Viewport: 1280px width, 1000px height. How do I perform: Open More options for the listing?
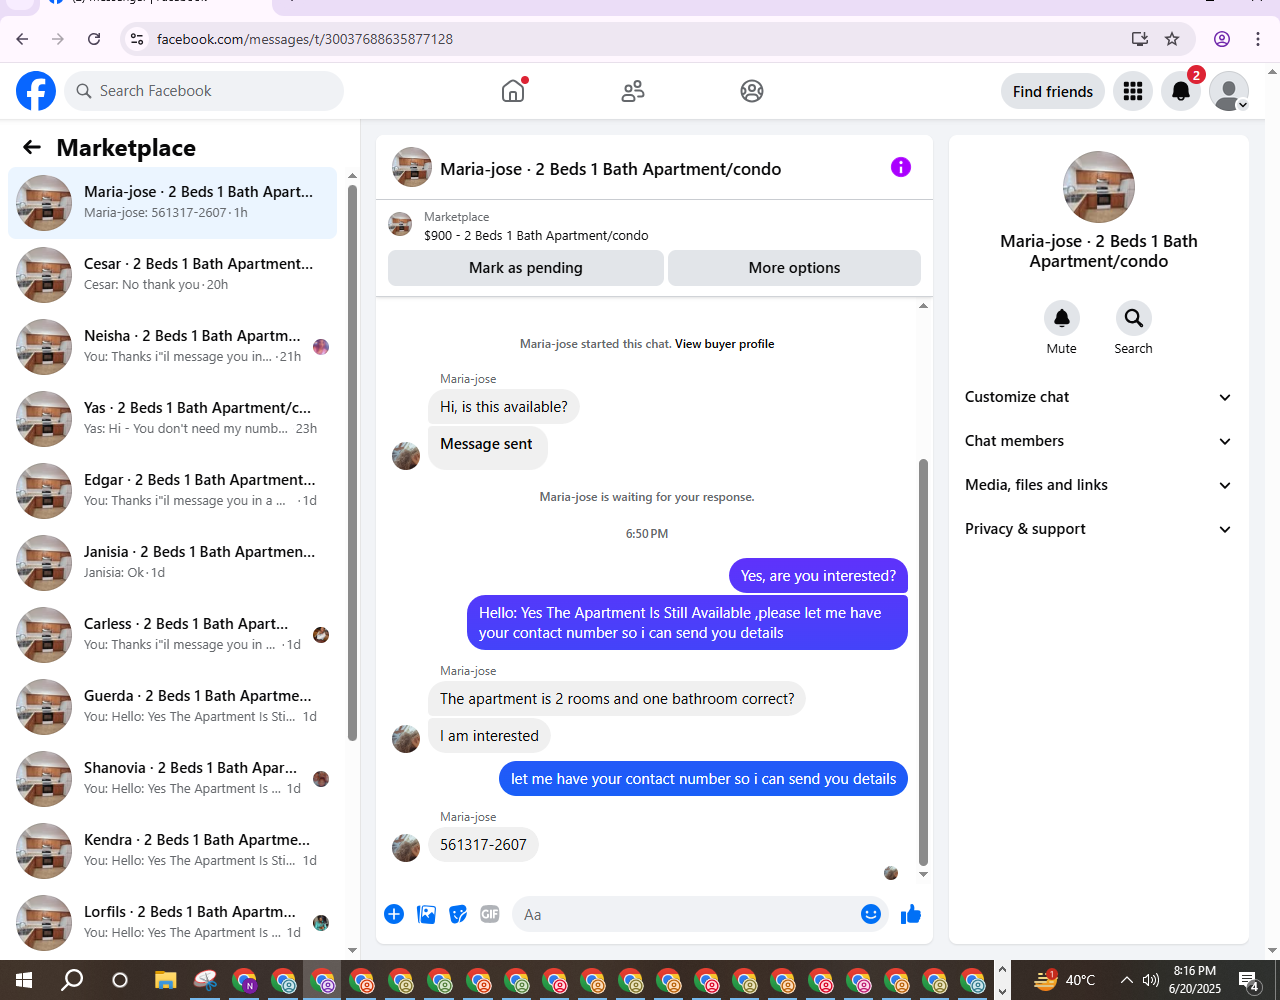pos(794,268)
